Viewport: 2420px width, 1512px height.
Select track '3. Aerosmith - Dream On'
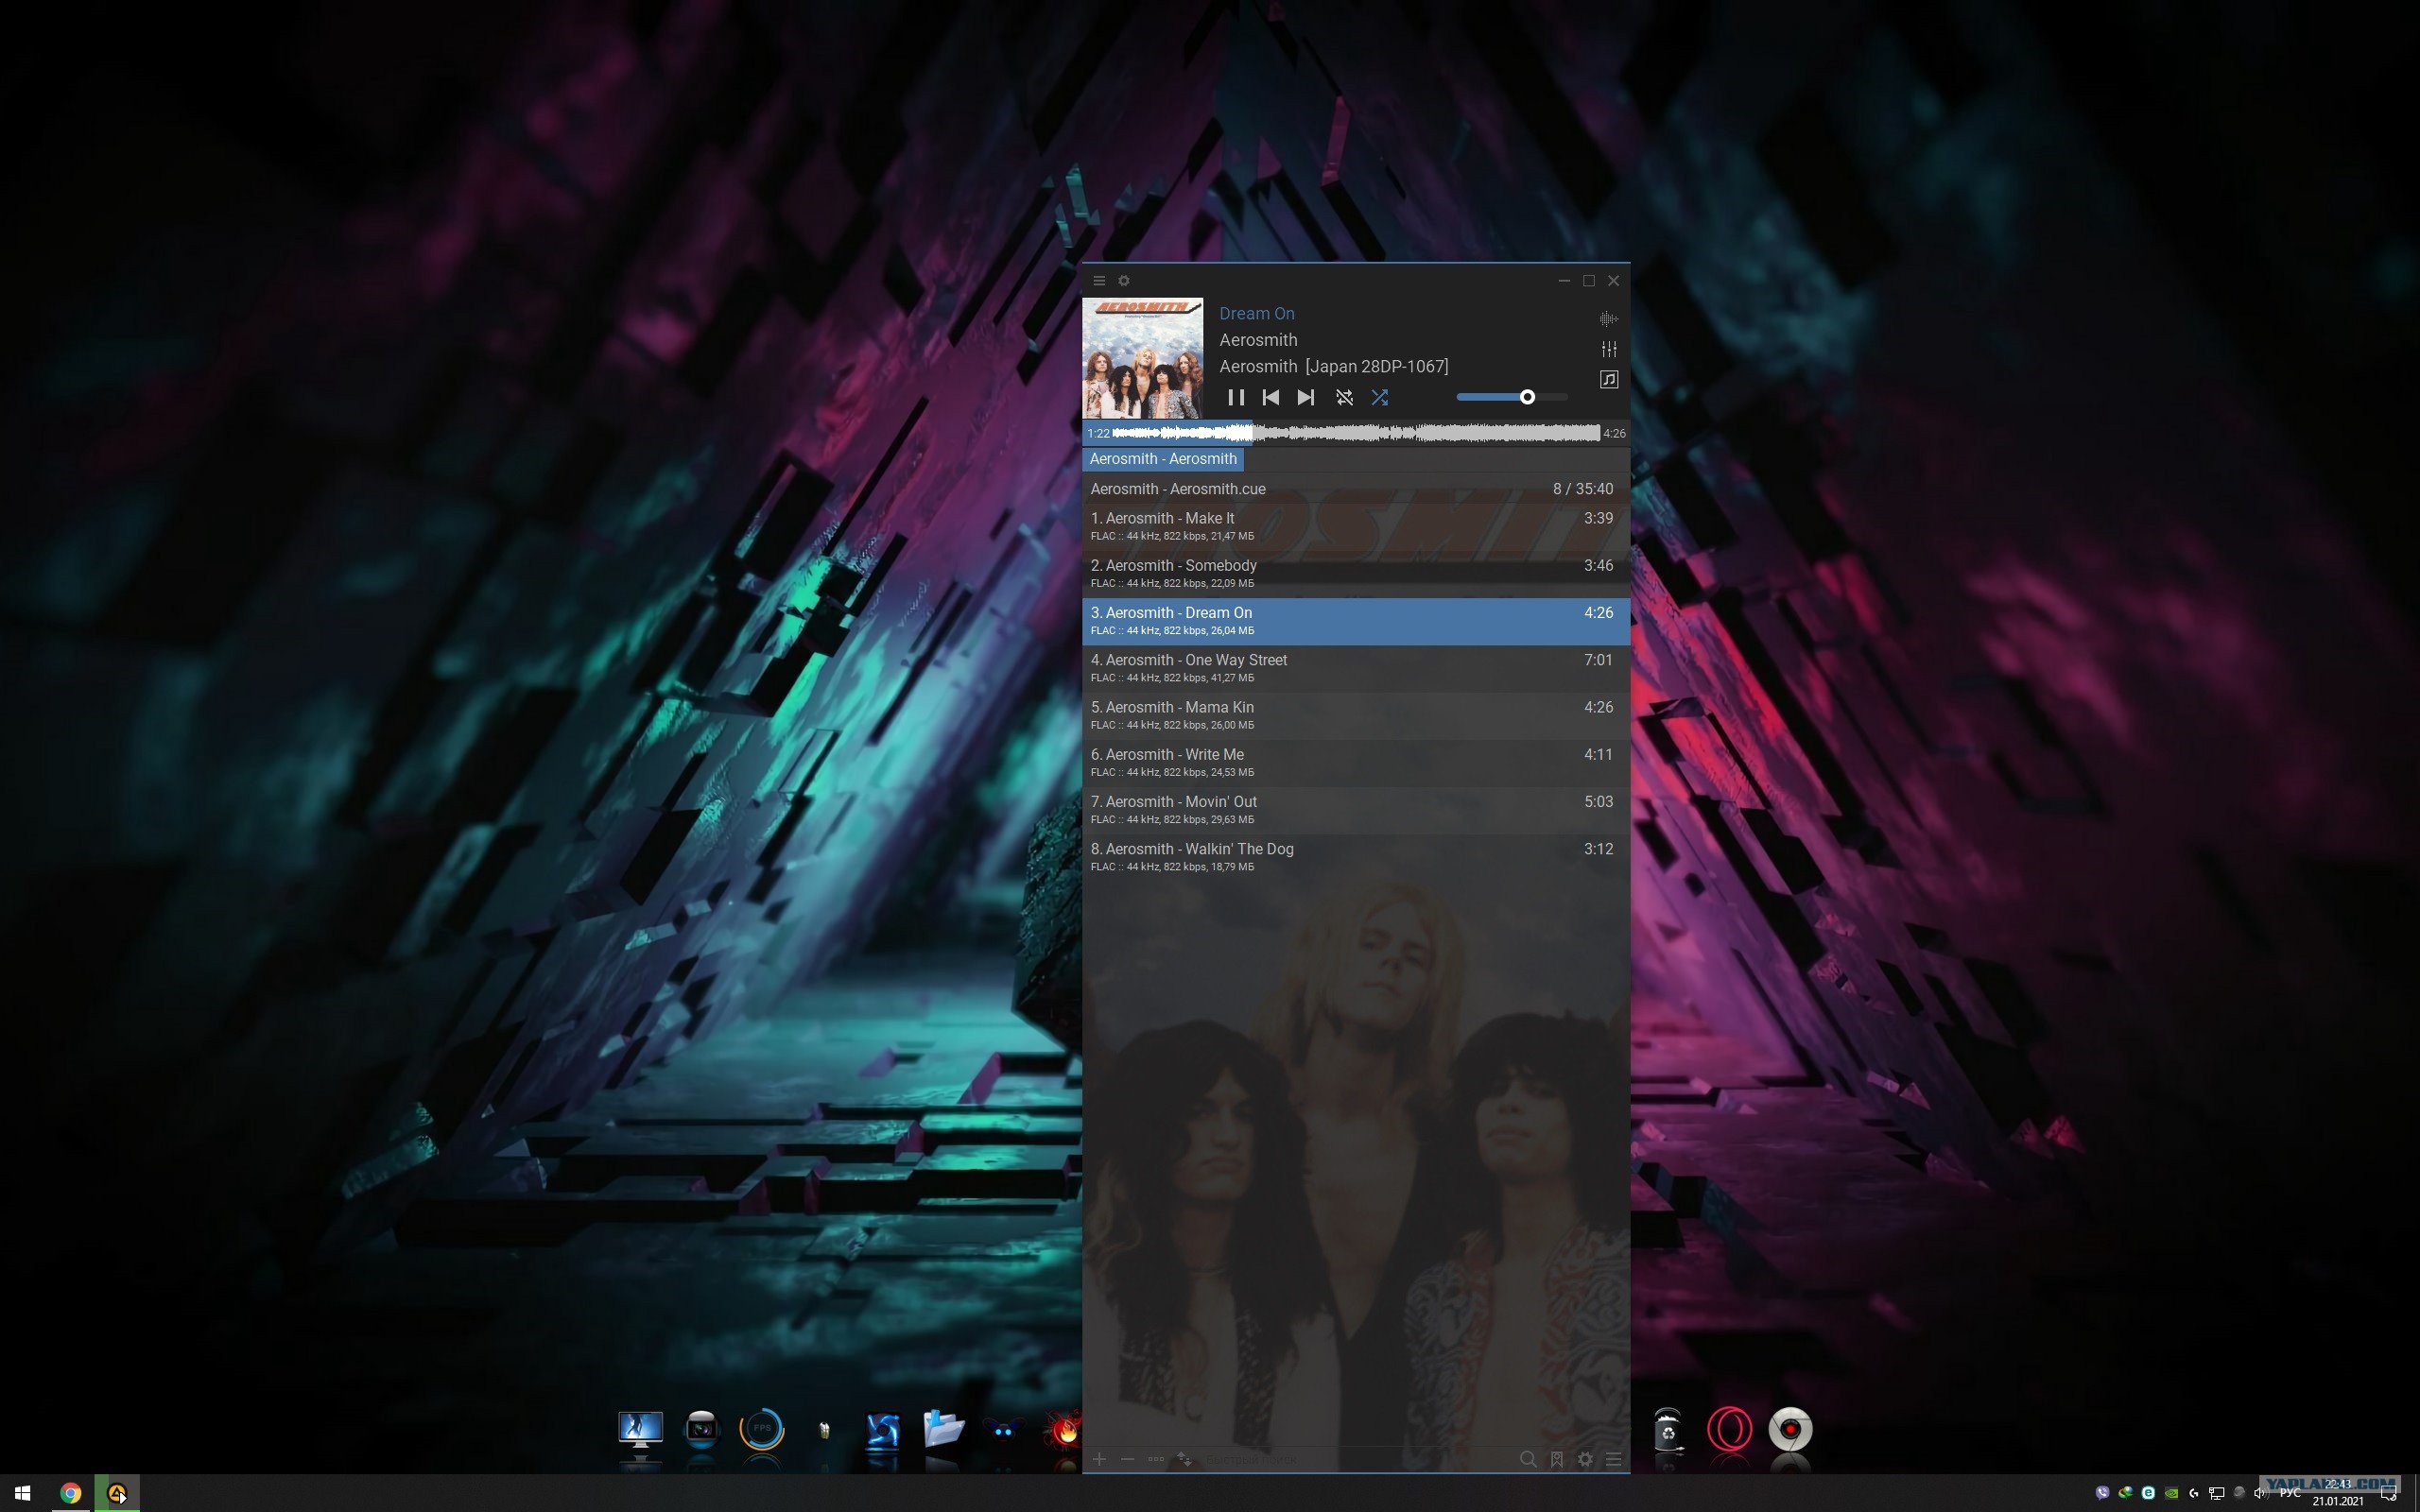tap(1356, 621)
